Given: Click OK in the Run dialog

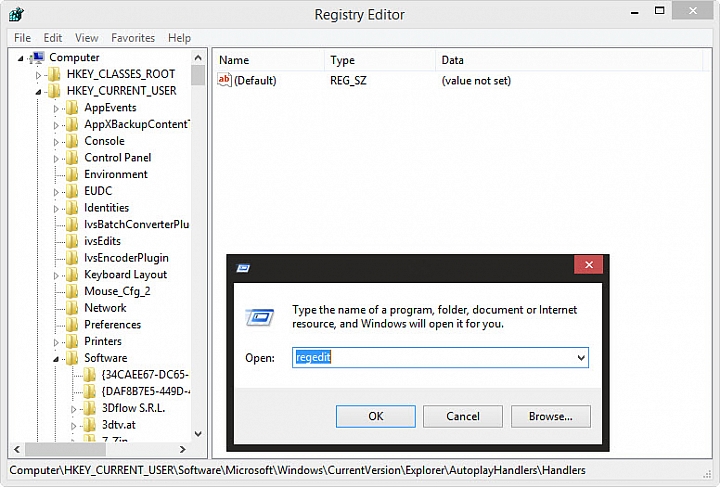Looking at the screenshot, I should coord(376,416).
